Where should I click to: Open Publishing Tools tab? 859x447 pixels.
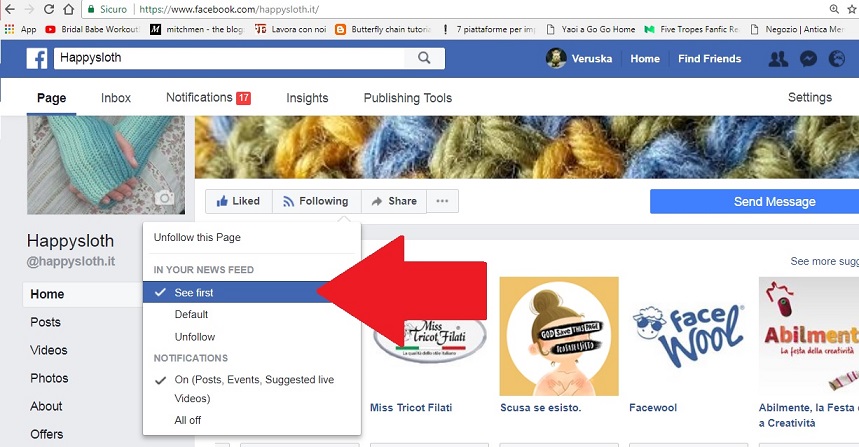coord(408,98)
